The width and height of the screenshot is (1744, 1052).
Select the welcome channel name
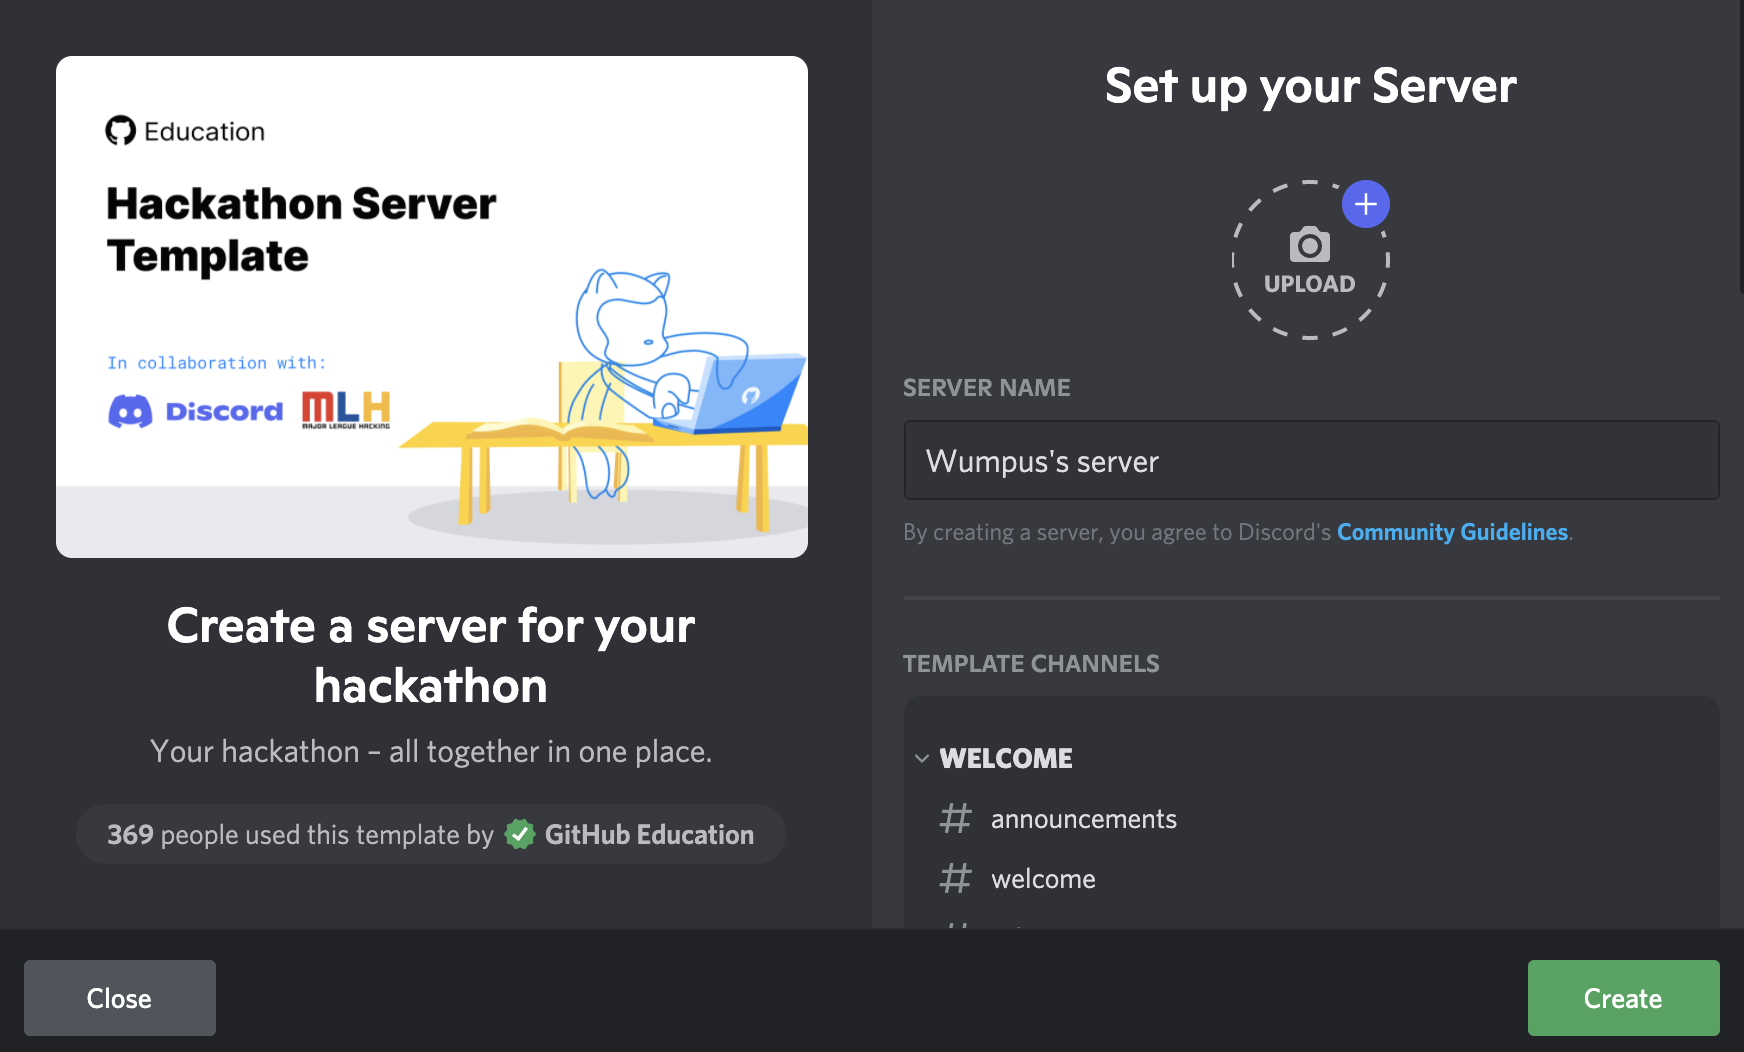[x=1043, y=879]
